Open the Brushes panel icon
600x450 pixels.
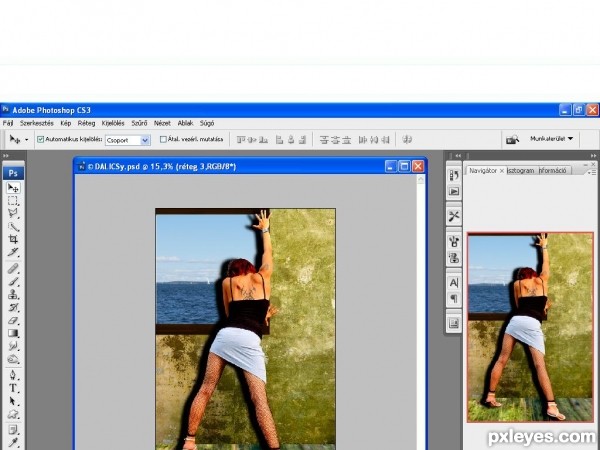[454, 242]
